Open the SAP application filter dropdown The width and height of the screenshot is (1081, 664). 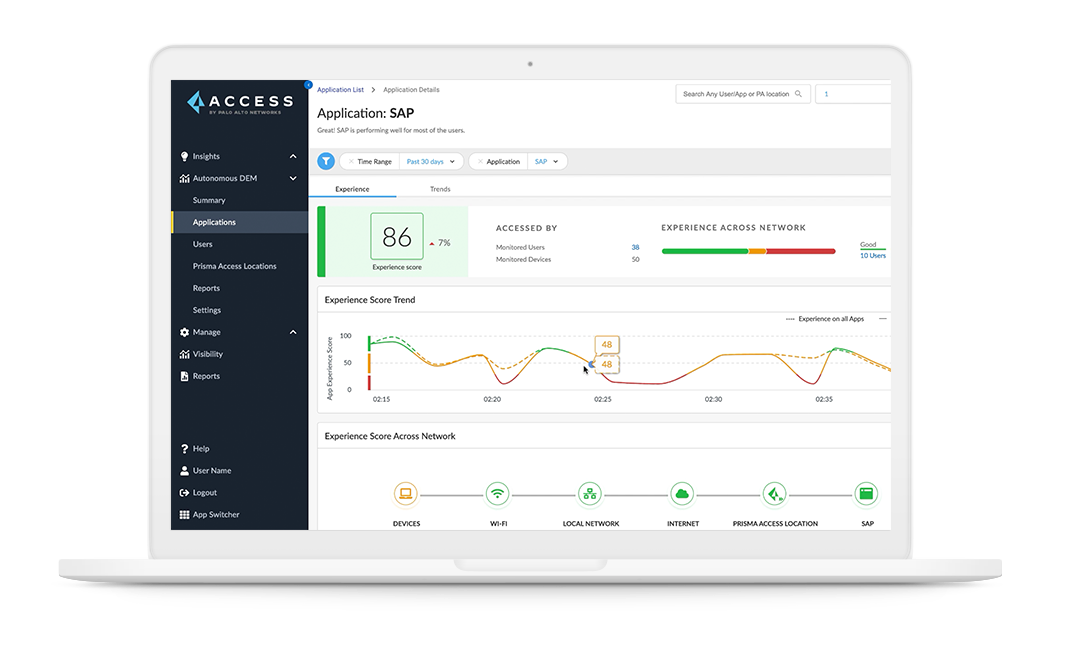(546, 161)
